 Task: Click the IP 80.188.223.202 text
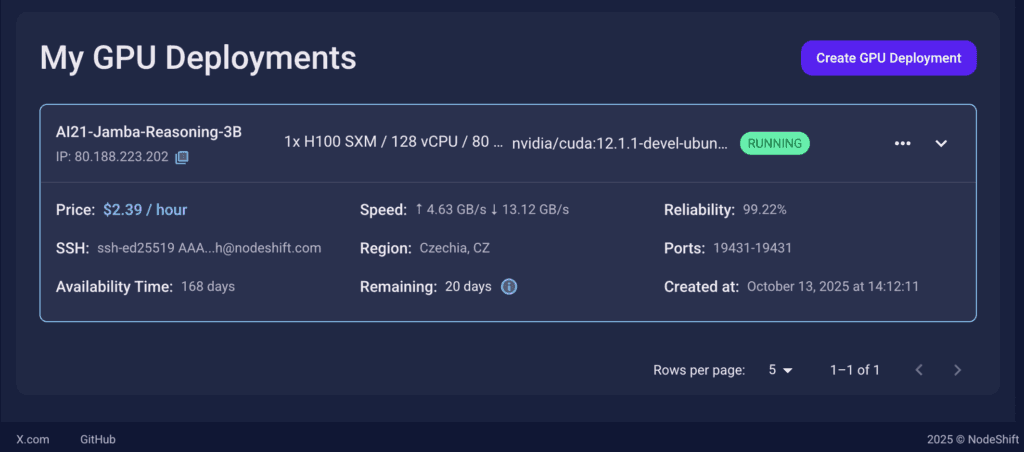tap(112, 157)
